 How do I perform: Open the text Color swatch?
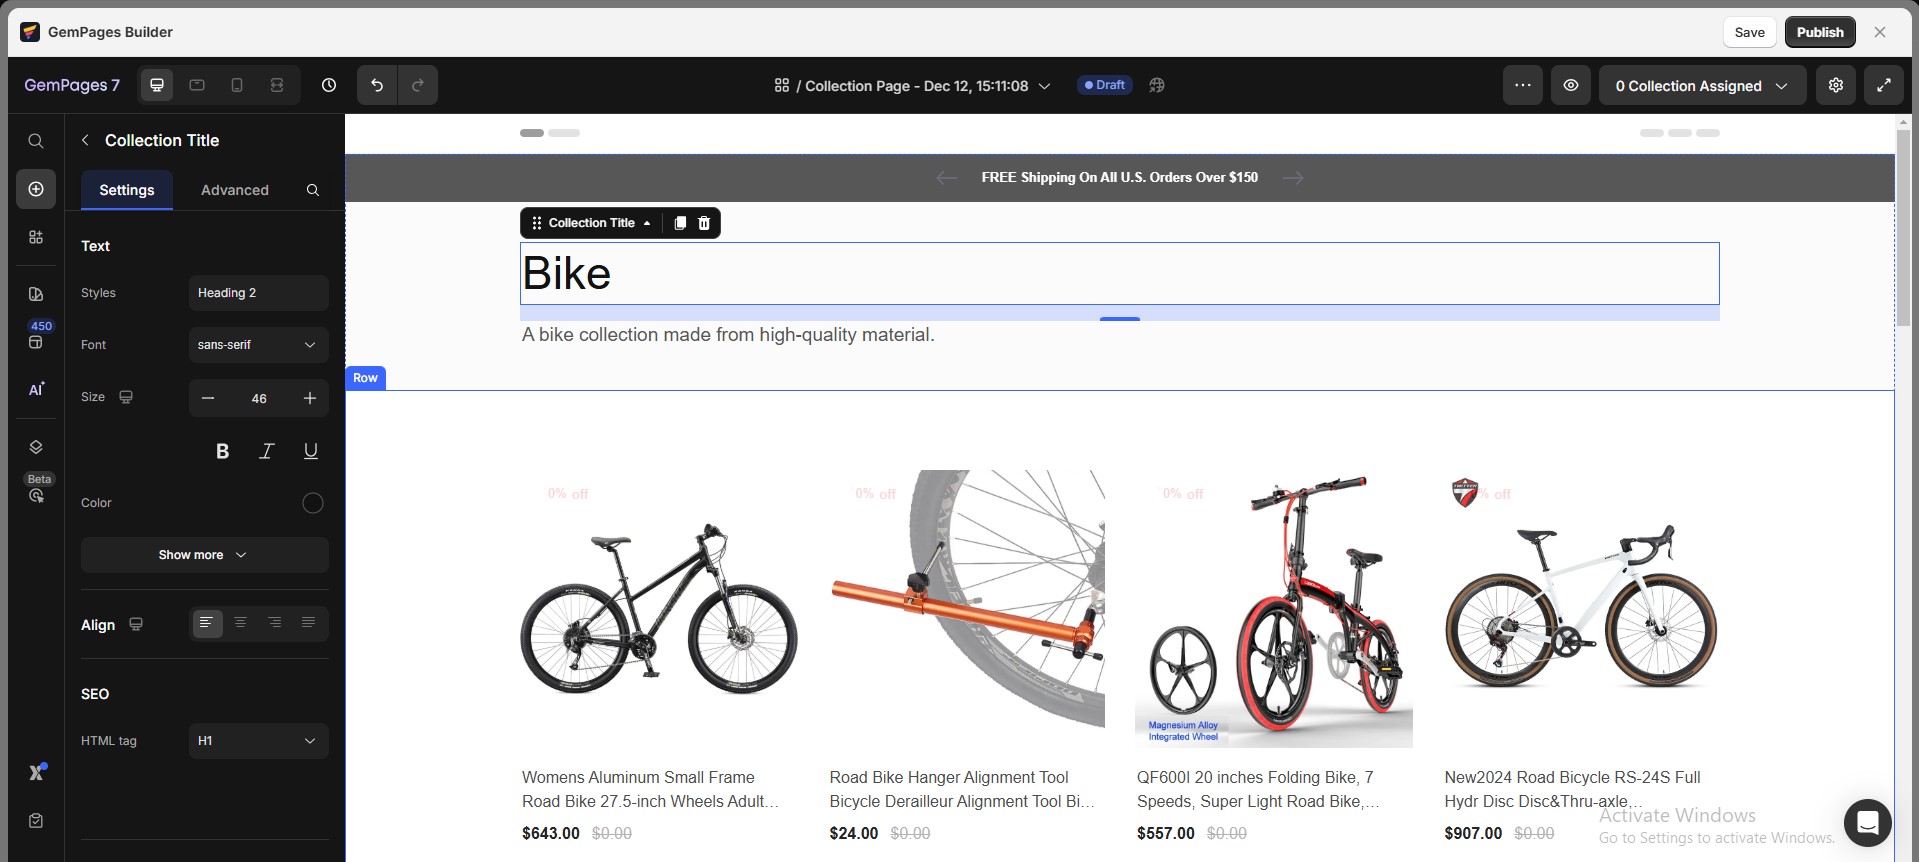(x=313, y=503)
